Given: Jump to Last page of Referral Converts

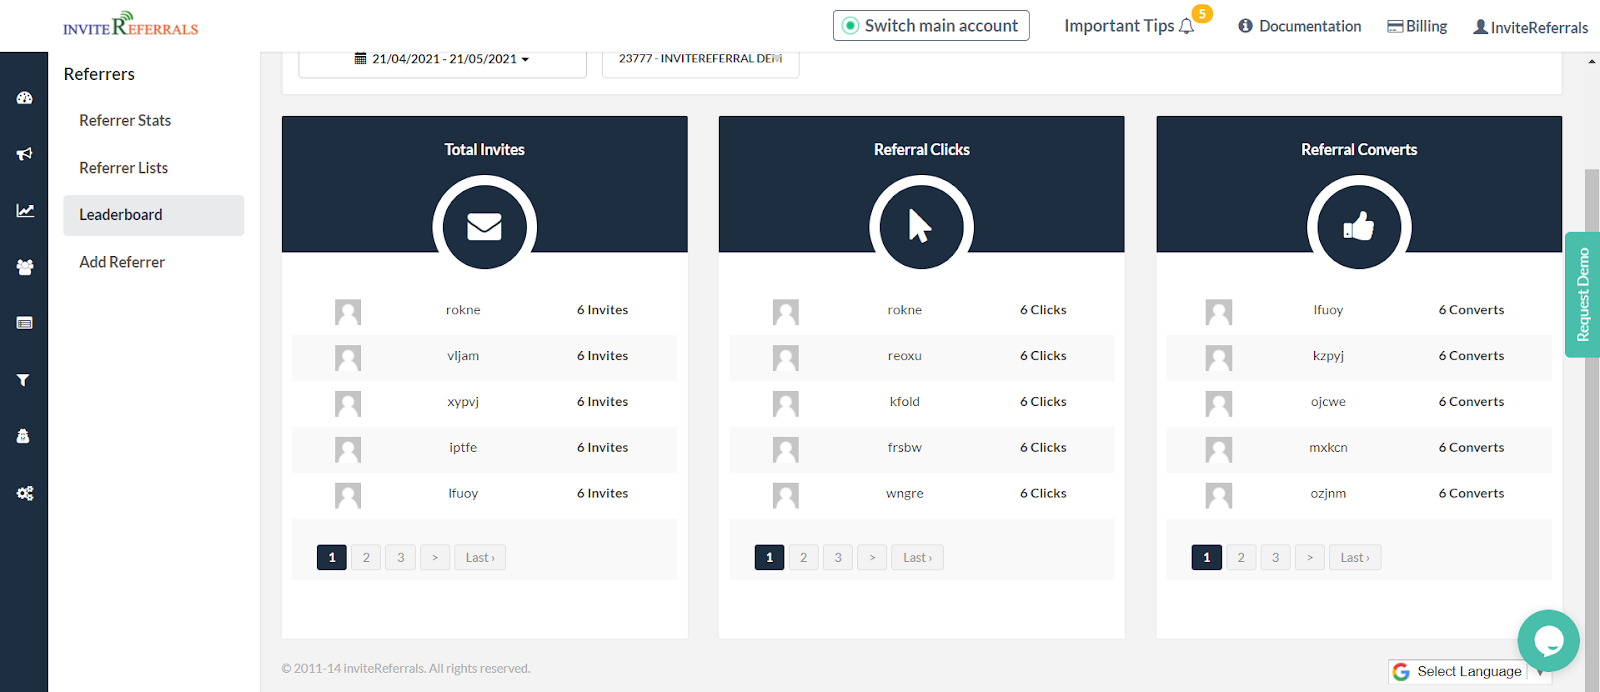Looking at the screenshot, I should point(1355,558).
